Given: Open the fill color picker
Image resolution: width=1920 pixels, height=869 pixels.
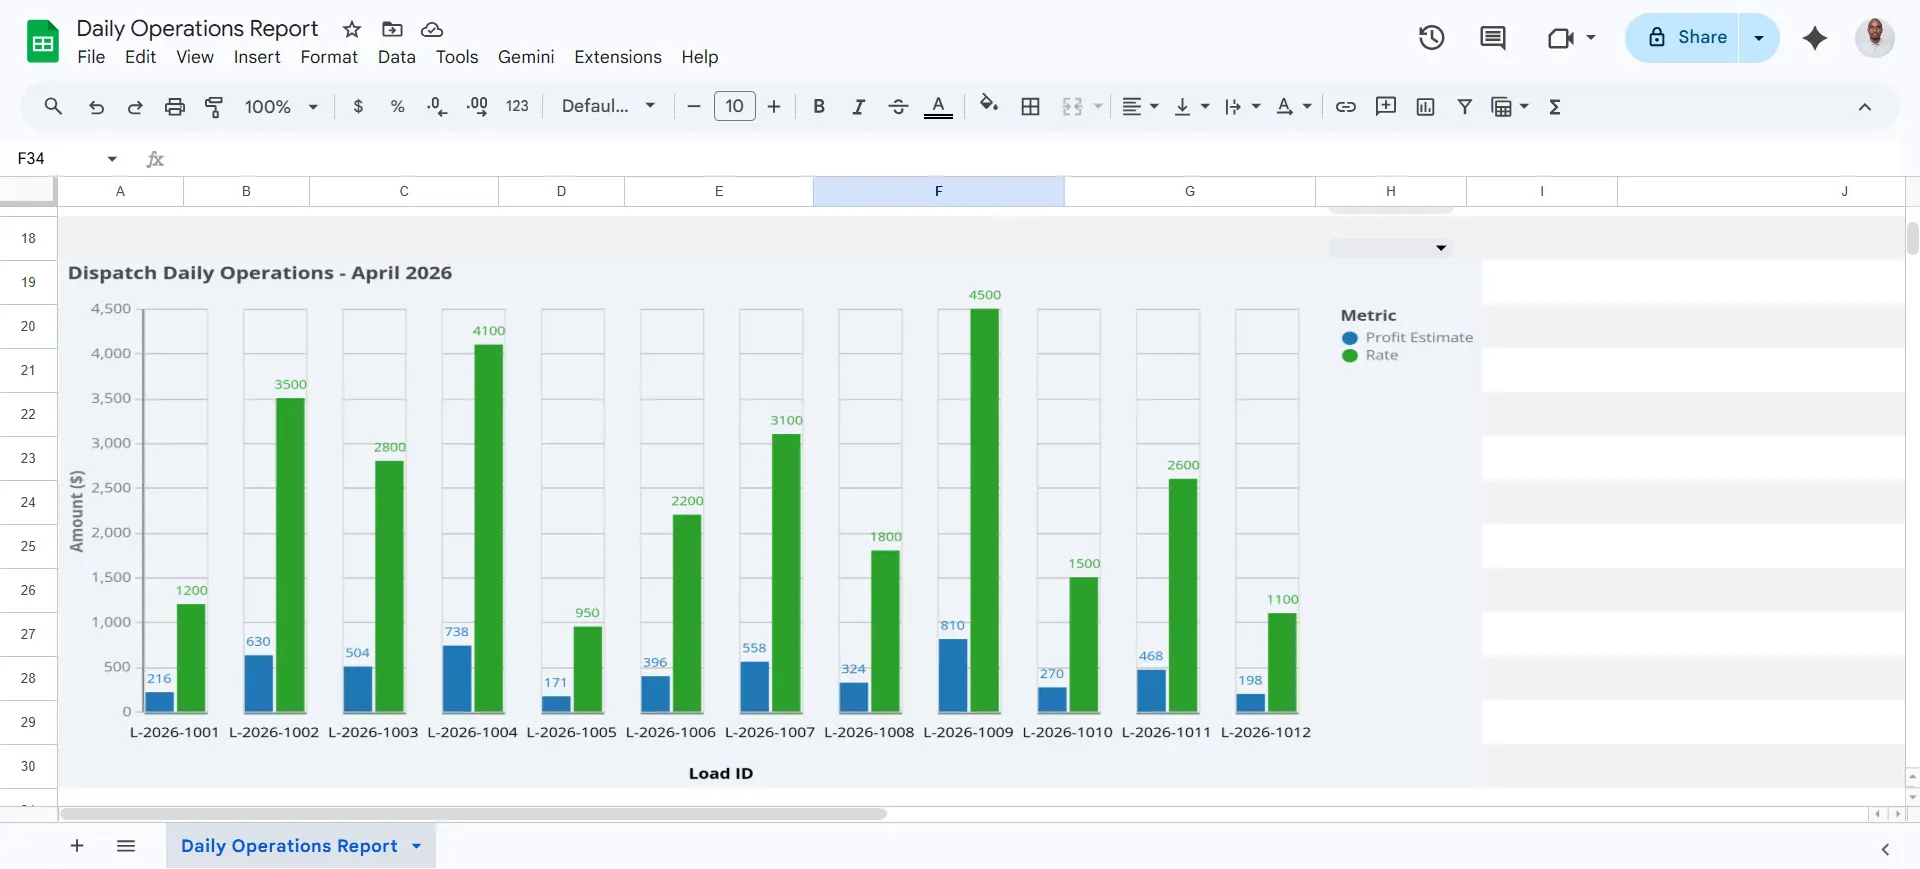Looking at the screenshot, I should click(989, 104).
